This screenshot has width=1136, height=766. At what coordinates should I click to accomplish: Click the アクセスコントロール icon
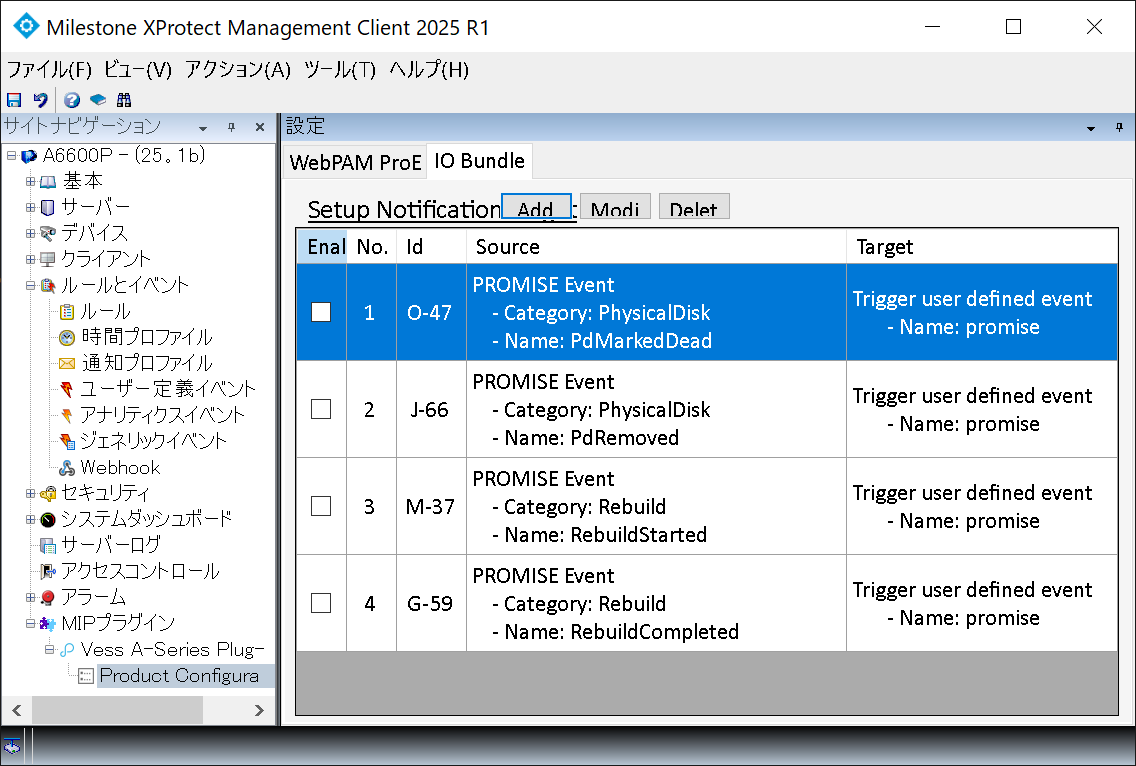48,571
